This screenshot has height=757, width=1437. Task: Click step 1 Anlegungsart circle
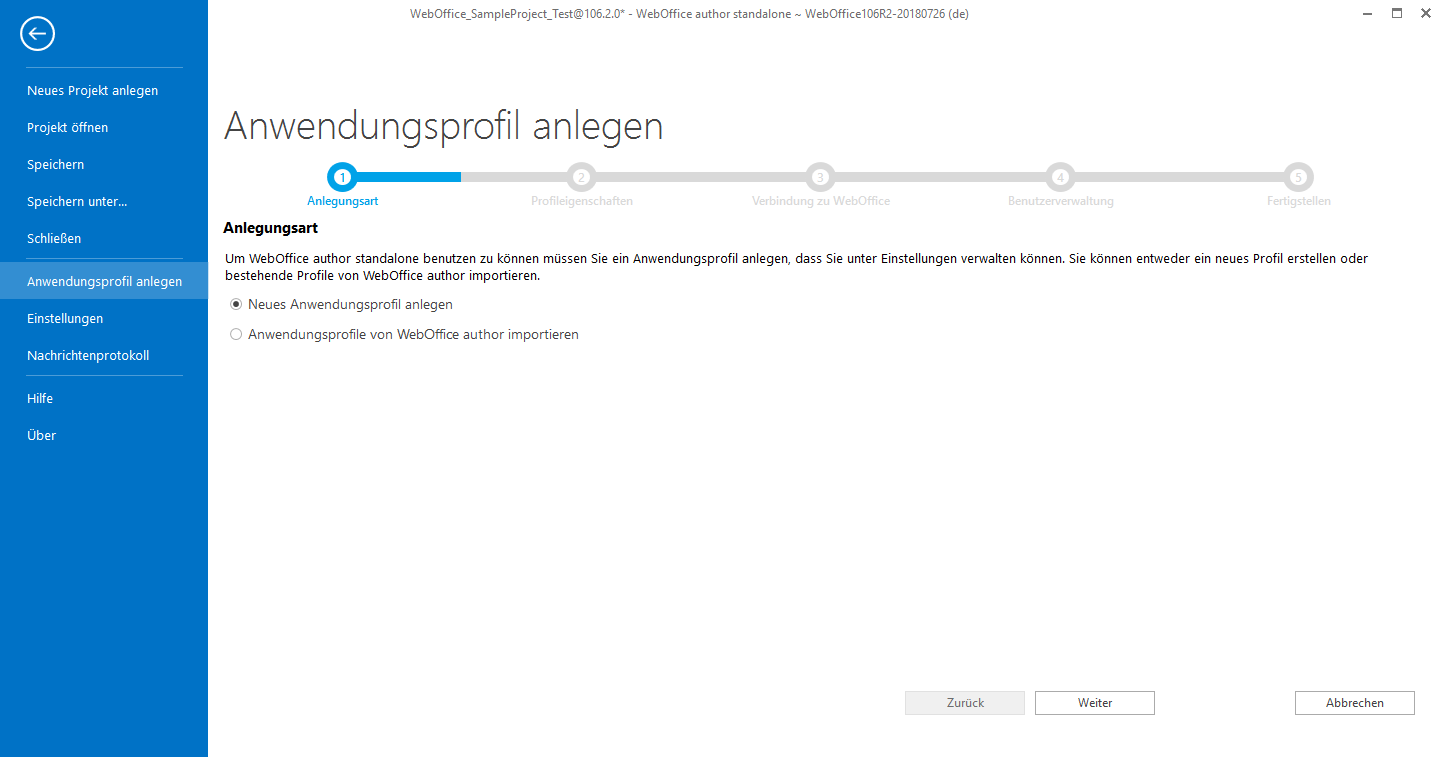342,177
